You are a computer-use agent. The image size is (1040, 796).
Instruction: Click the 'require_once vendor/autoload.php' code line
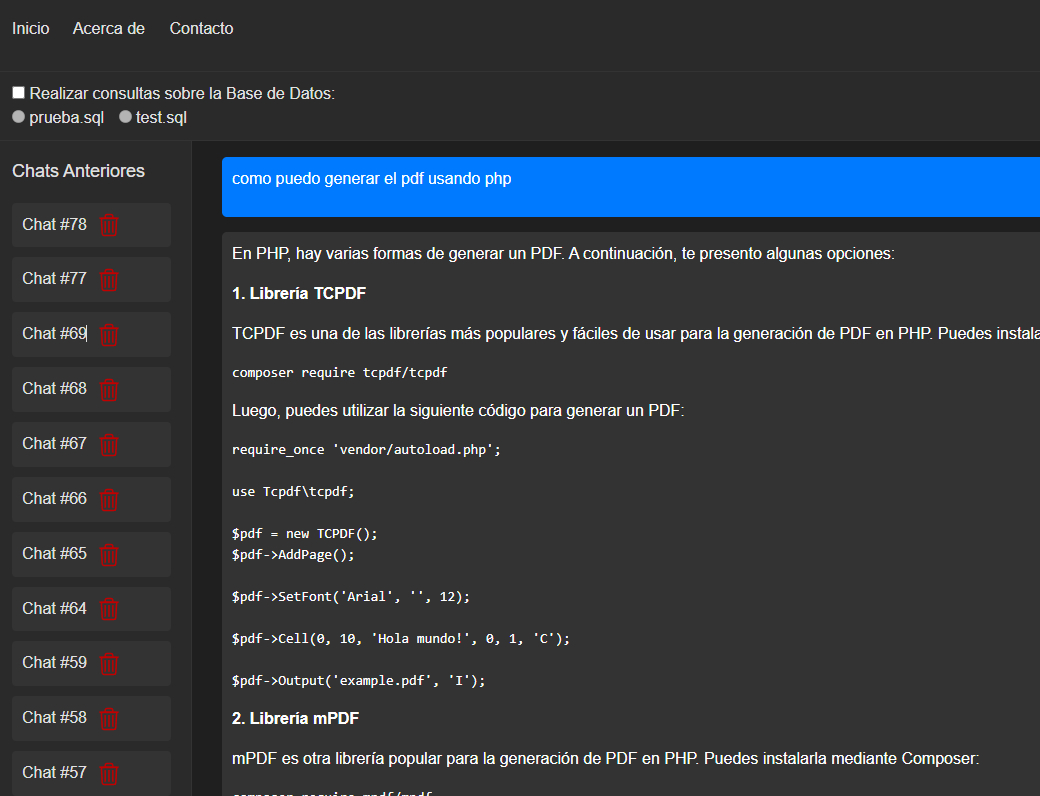[366, 450]
